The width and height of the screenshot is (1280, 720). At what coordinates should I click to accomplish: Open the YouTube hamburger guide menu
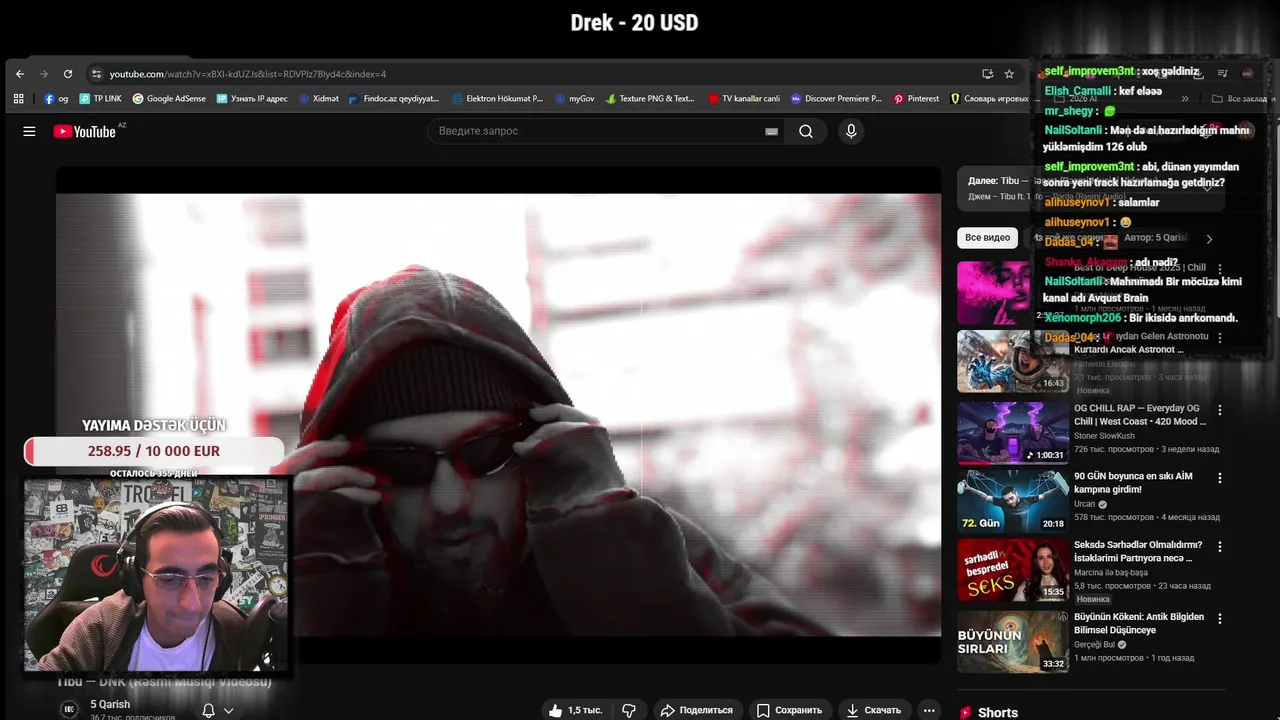pyautogui.click(x=29, y=131)
